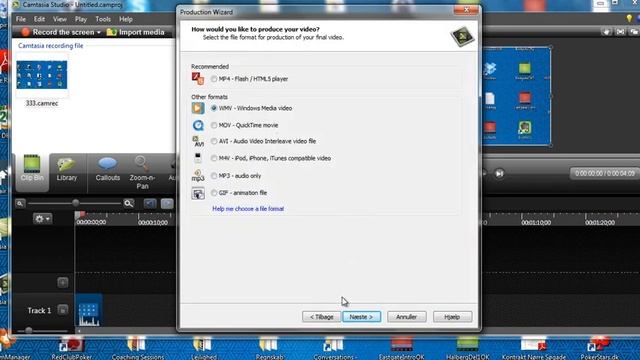Click the timeline undo arrow icon
The image size is (640, 360).
point(150,203)
